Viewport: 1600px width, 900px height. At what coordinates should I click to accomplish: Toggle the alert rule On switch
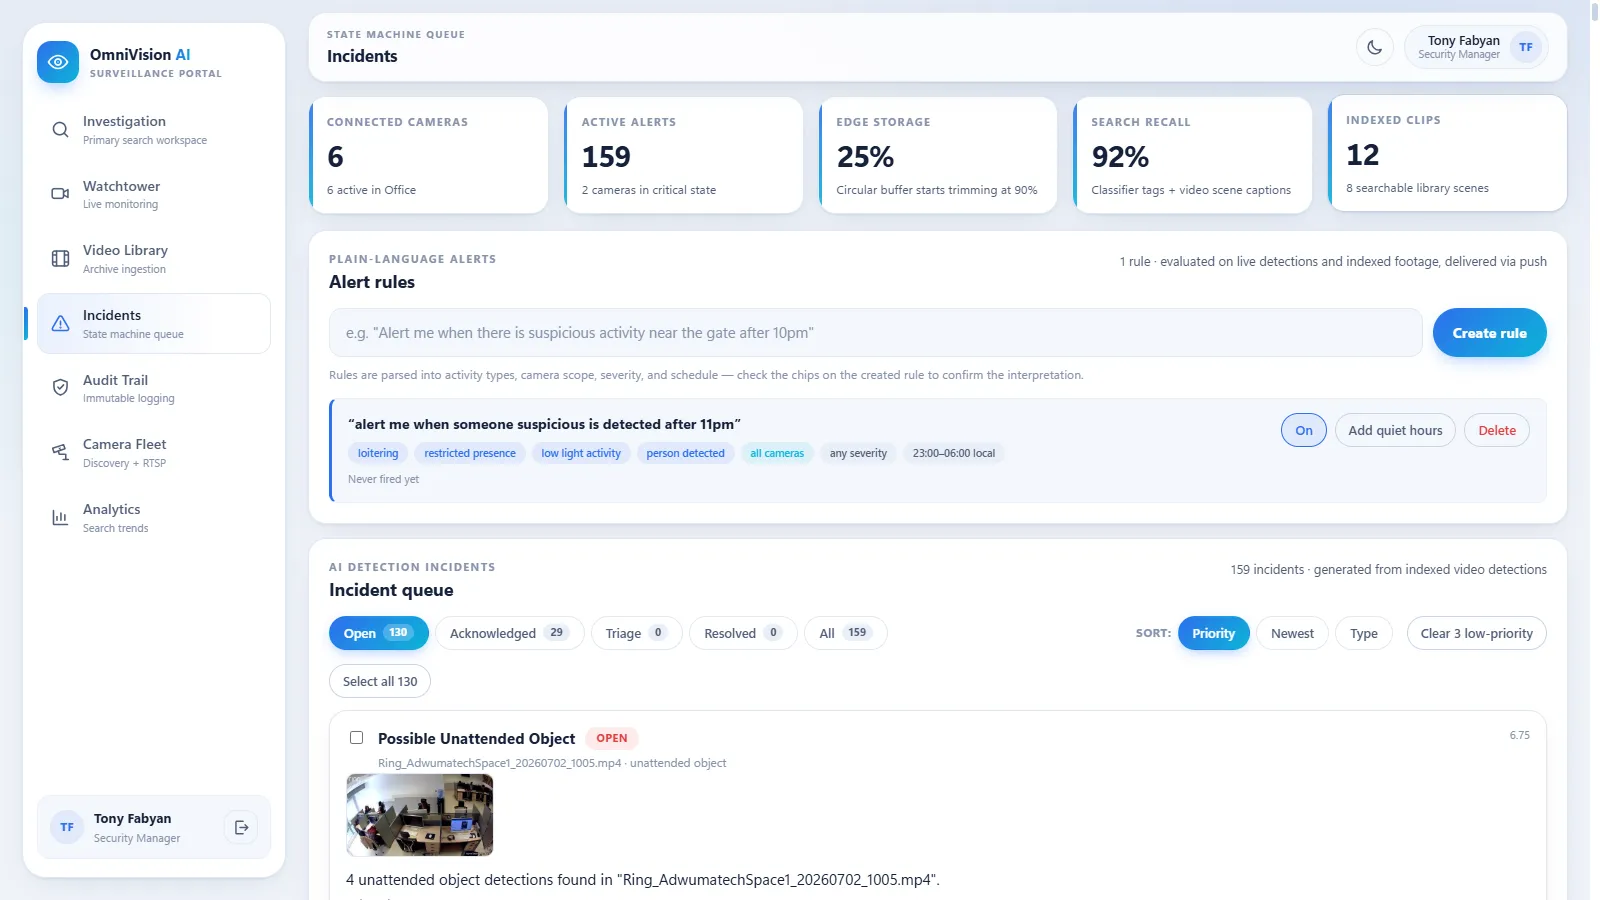coord(1304,430)
